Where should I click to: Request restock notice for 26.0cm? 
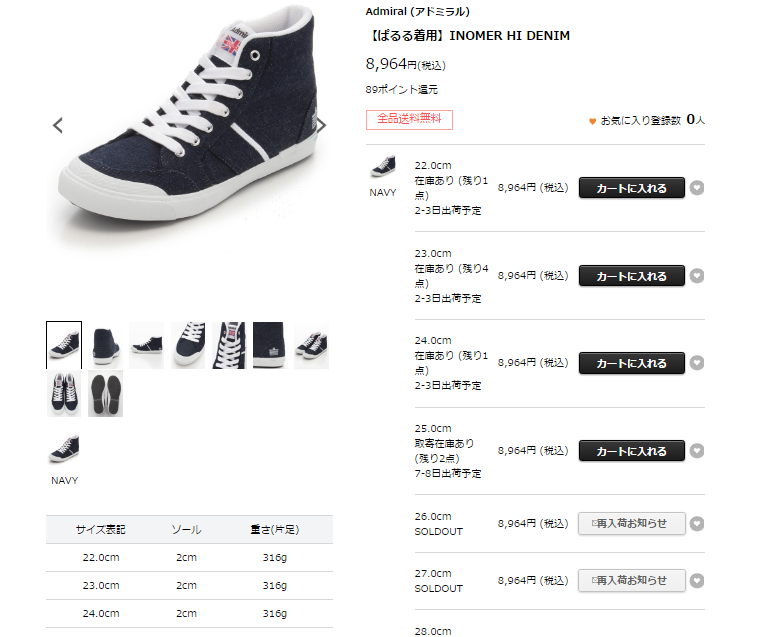[x=632, y=523]
